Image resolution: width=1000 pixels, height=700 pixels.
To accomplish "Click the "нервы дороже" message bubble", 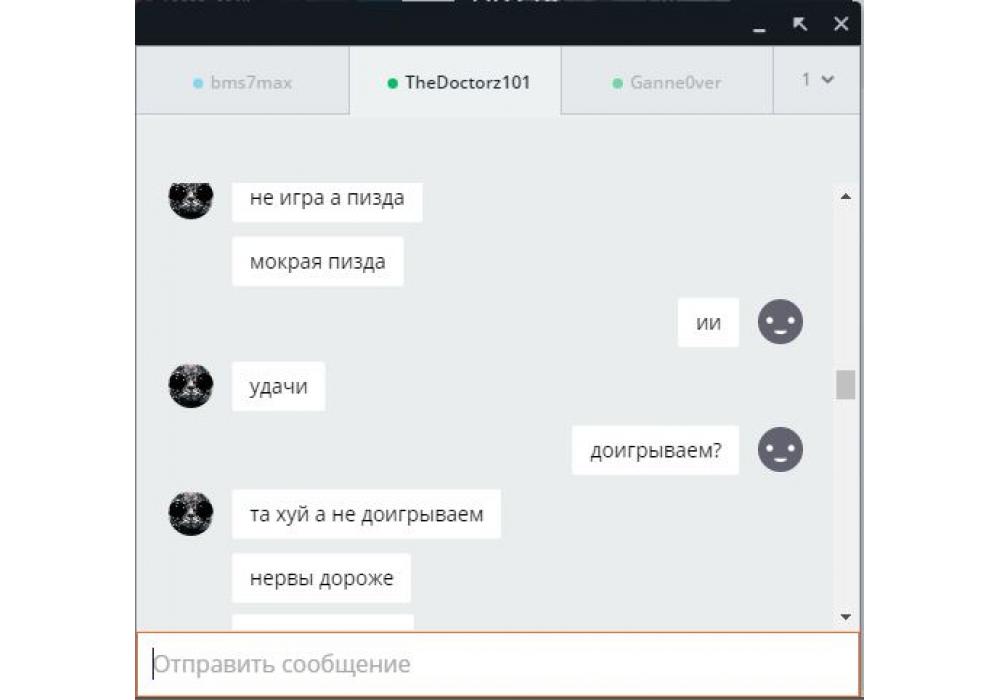I will pyautogui.click(x=321, y=578).
